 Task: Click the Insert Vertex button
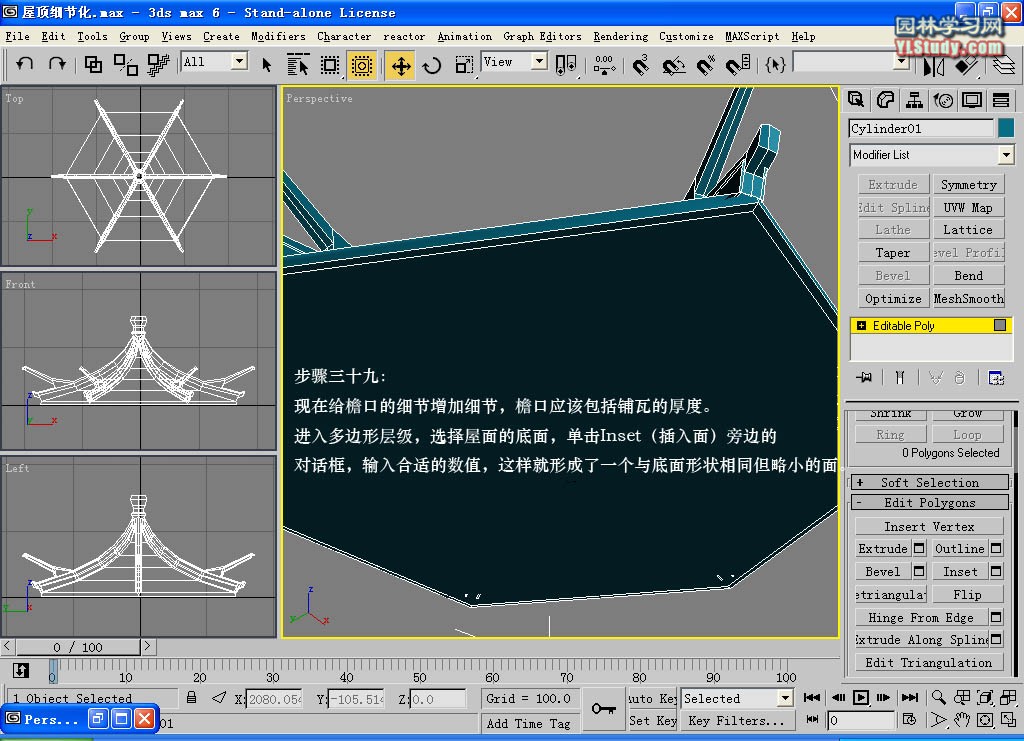click(x=929, y=526)
